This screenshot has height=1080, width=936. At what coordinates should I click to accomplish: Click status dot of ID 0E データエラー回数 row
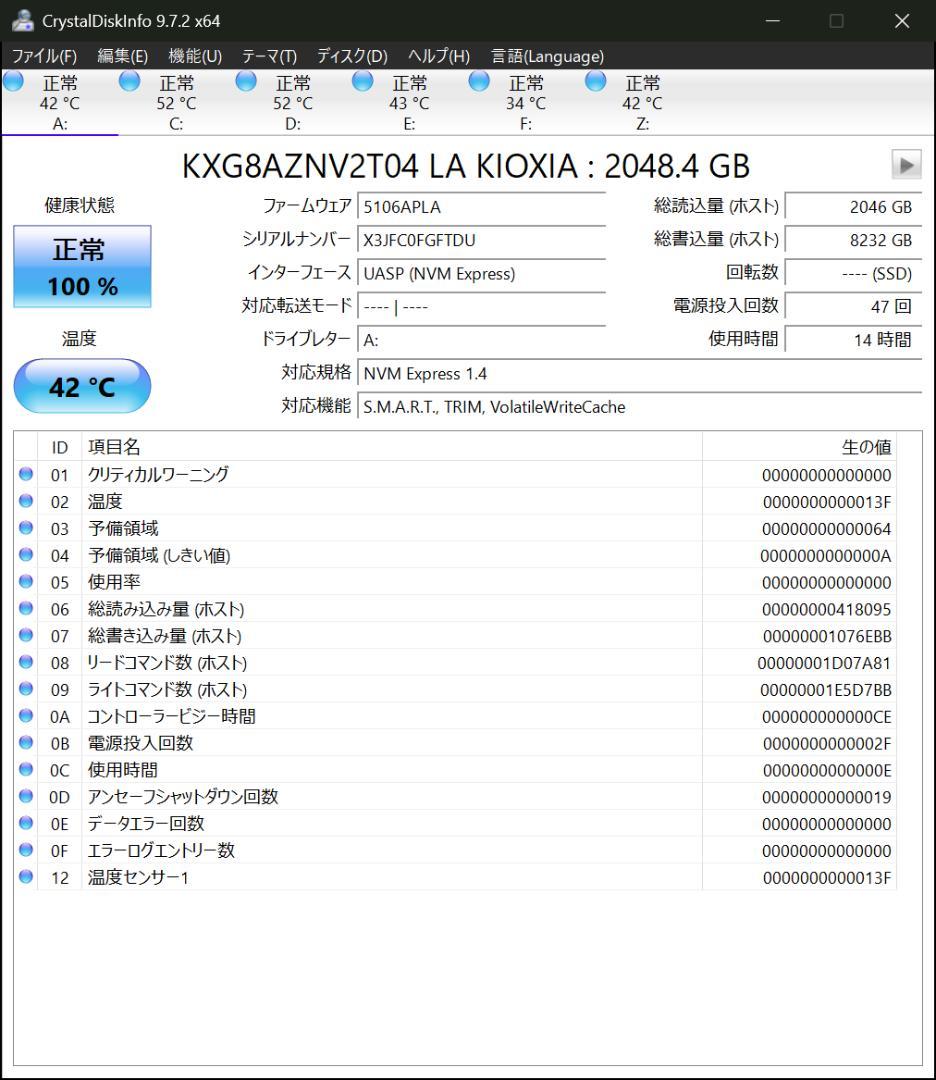26,823
